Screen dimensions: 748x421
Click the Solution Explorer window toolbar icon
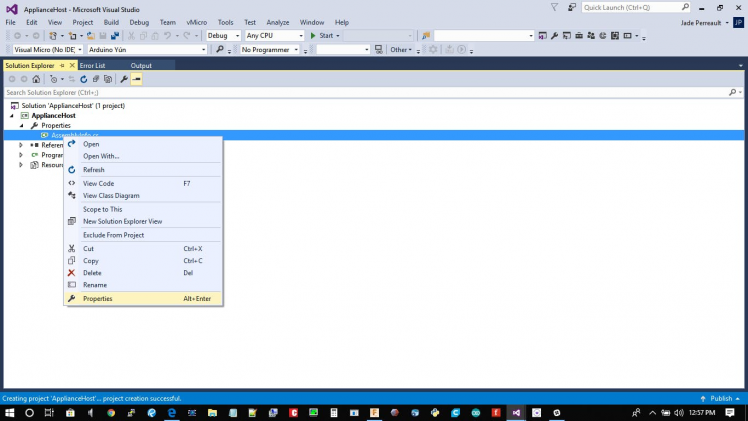click(542, 36)
